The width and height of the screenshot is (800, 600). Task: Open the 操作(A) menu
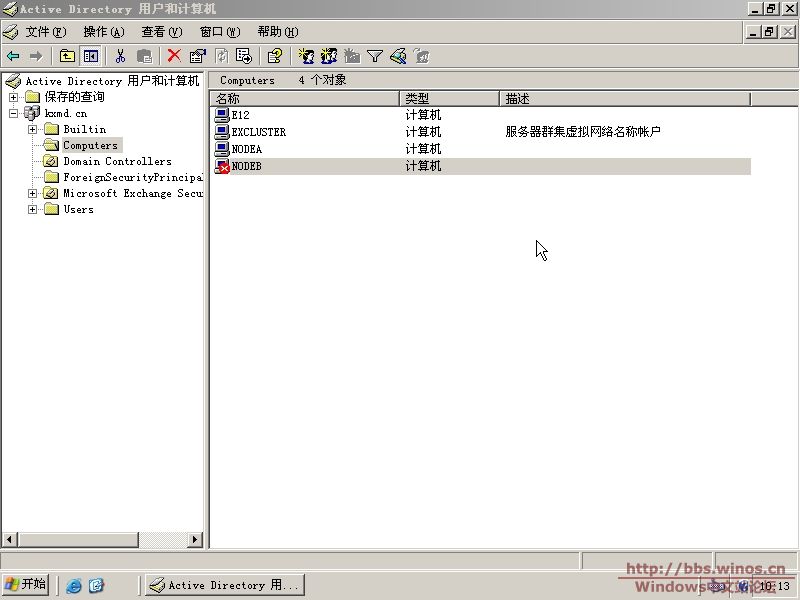coord(104,32)
